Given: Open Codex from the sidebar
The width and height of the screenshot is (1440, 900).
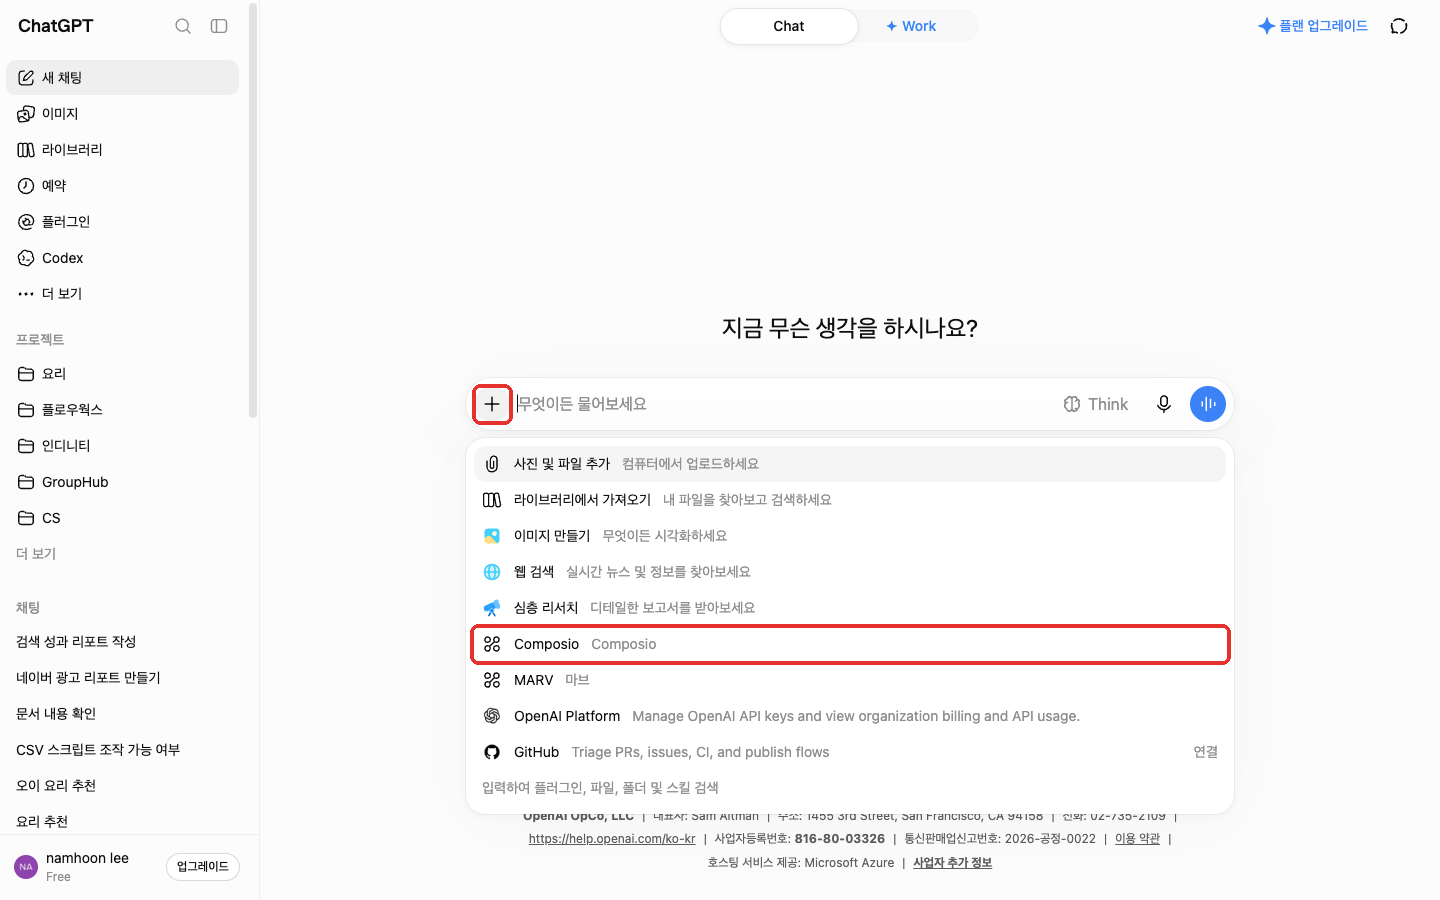Looking at the screenshot, I should 122,258.
